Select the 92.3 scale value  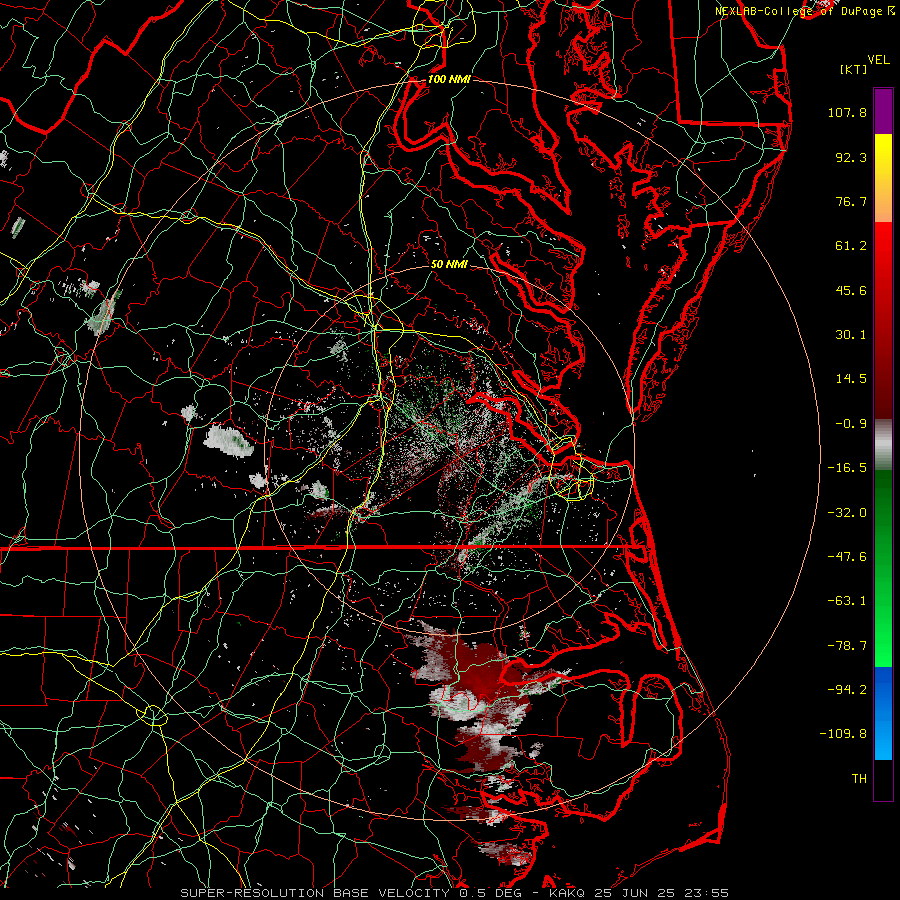(851, 157)
